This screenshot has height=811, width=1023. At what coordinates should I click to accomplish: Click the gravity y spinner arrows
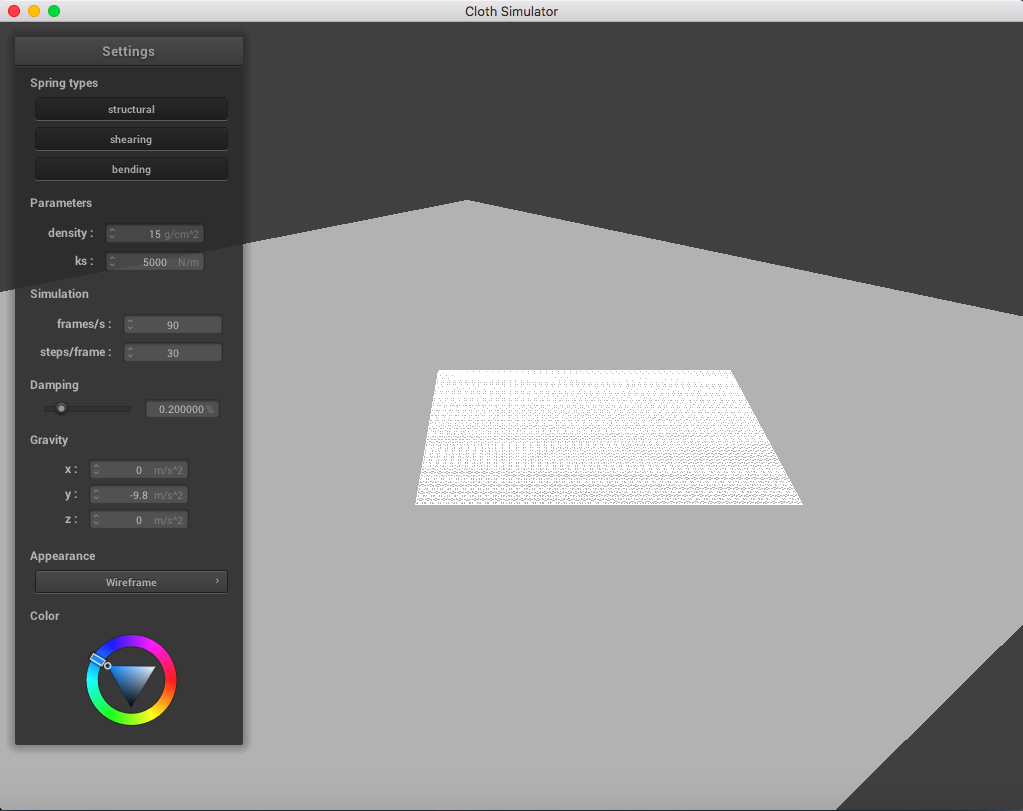tap(97, 495)
